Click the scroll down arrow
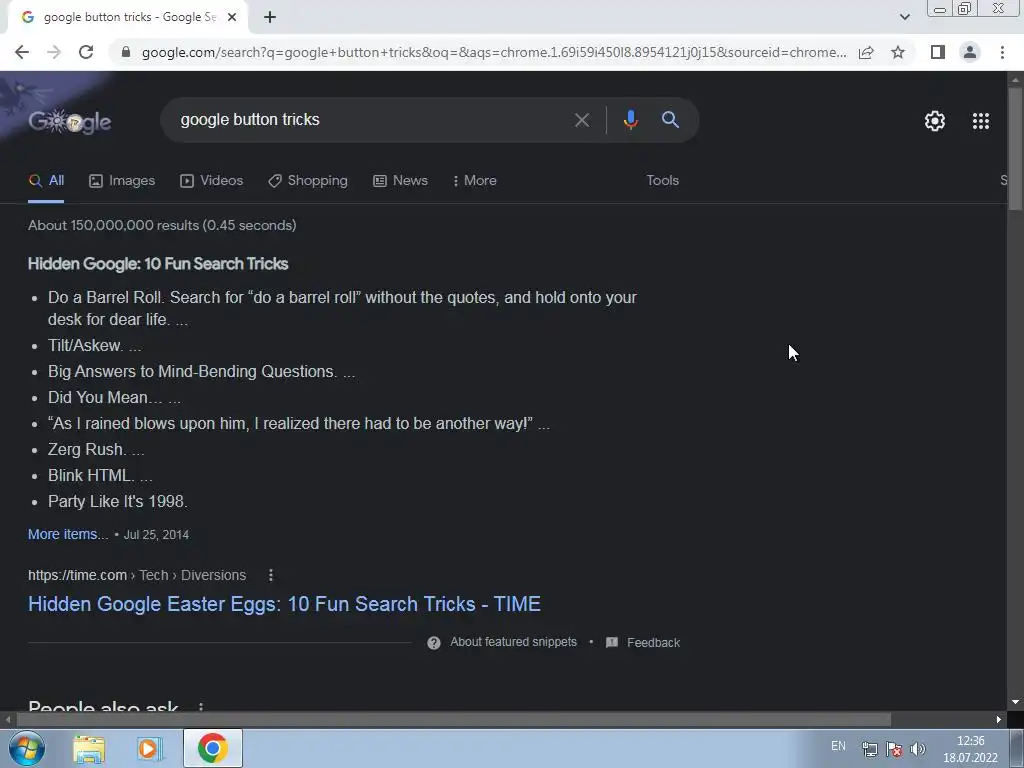The image size is (1024, 768). tap(1015, 703)
